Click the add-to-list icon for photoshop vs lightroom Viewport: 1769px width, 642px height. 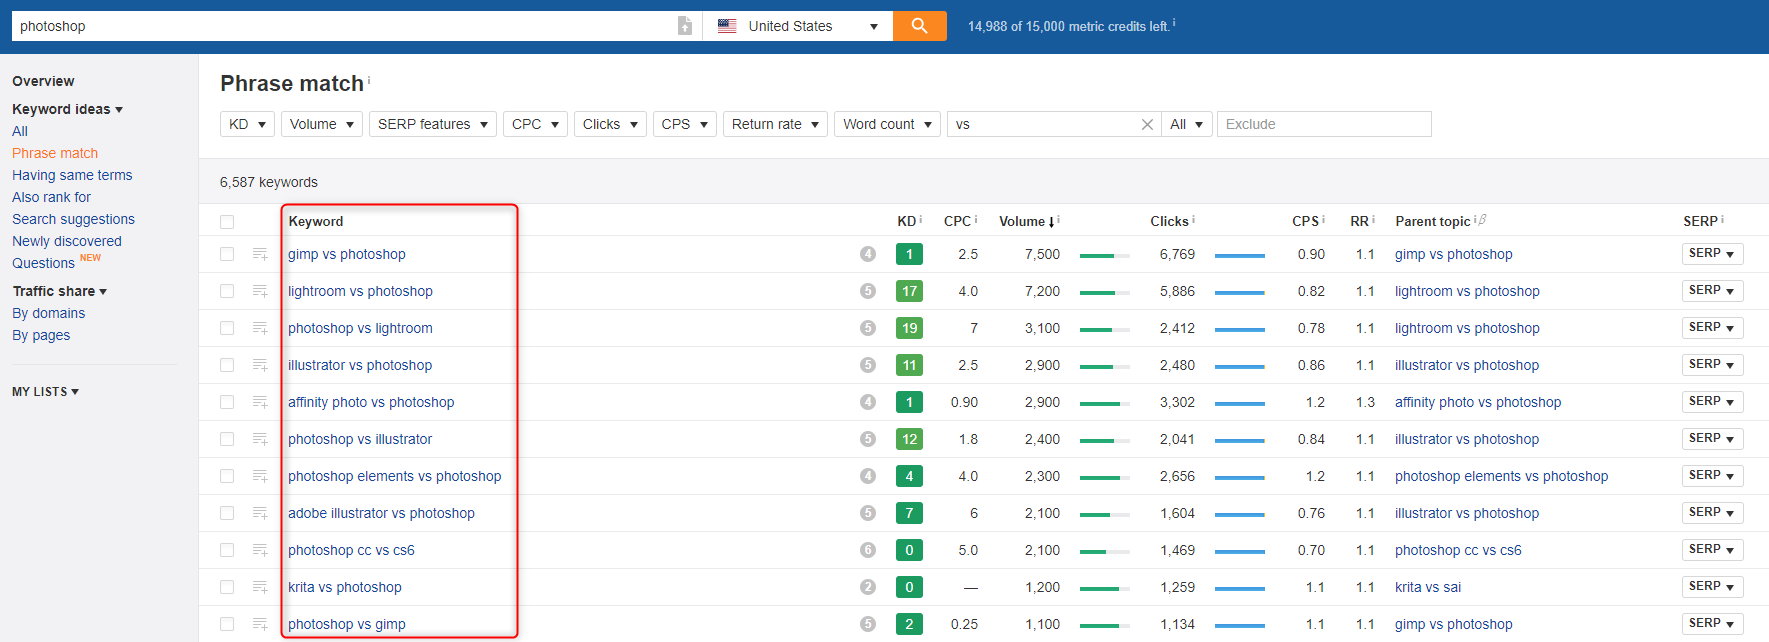pos(260,328)
